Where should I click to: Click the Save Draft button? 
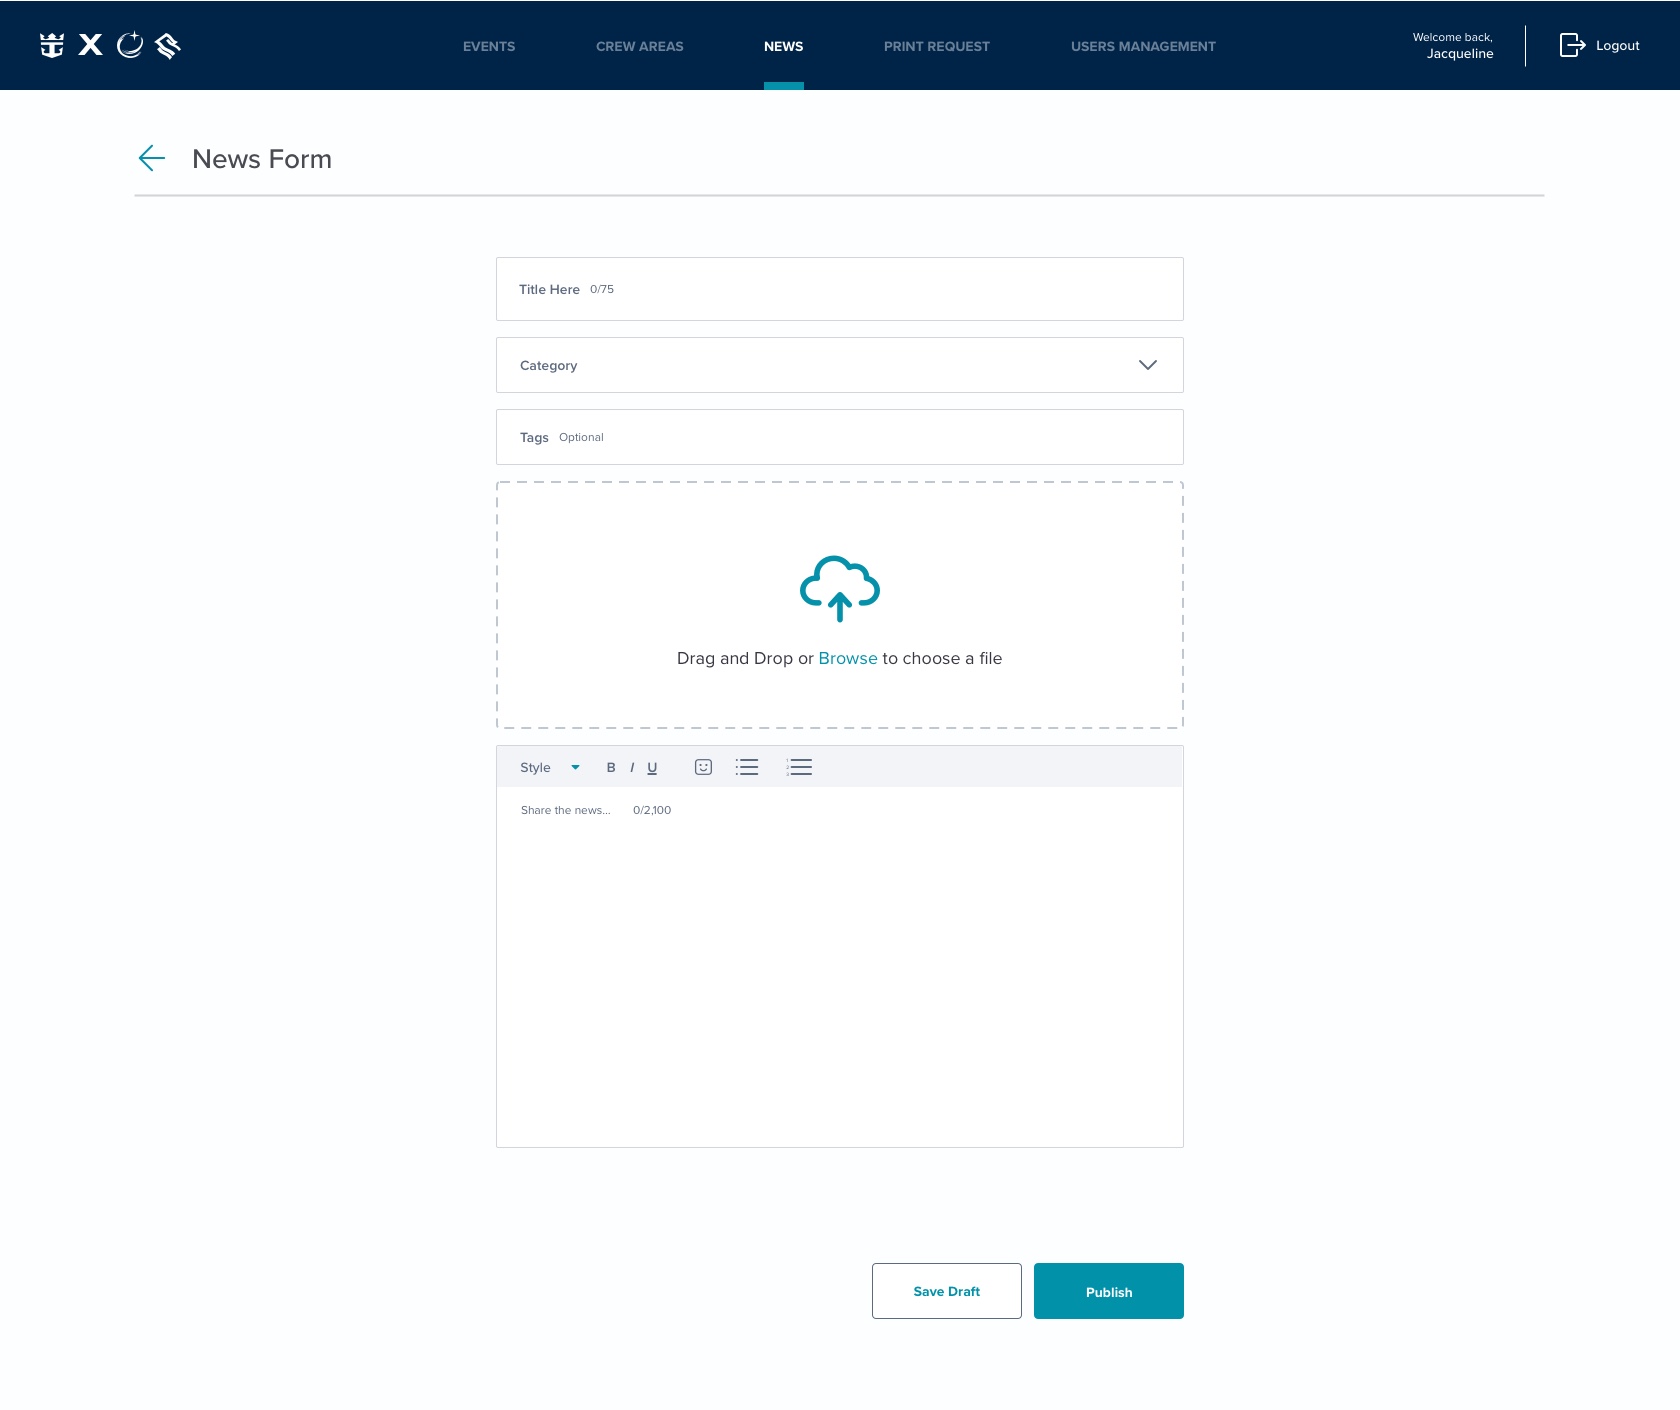946,1291
